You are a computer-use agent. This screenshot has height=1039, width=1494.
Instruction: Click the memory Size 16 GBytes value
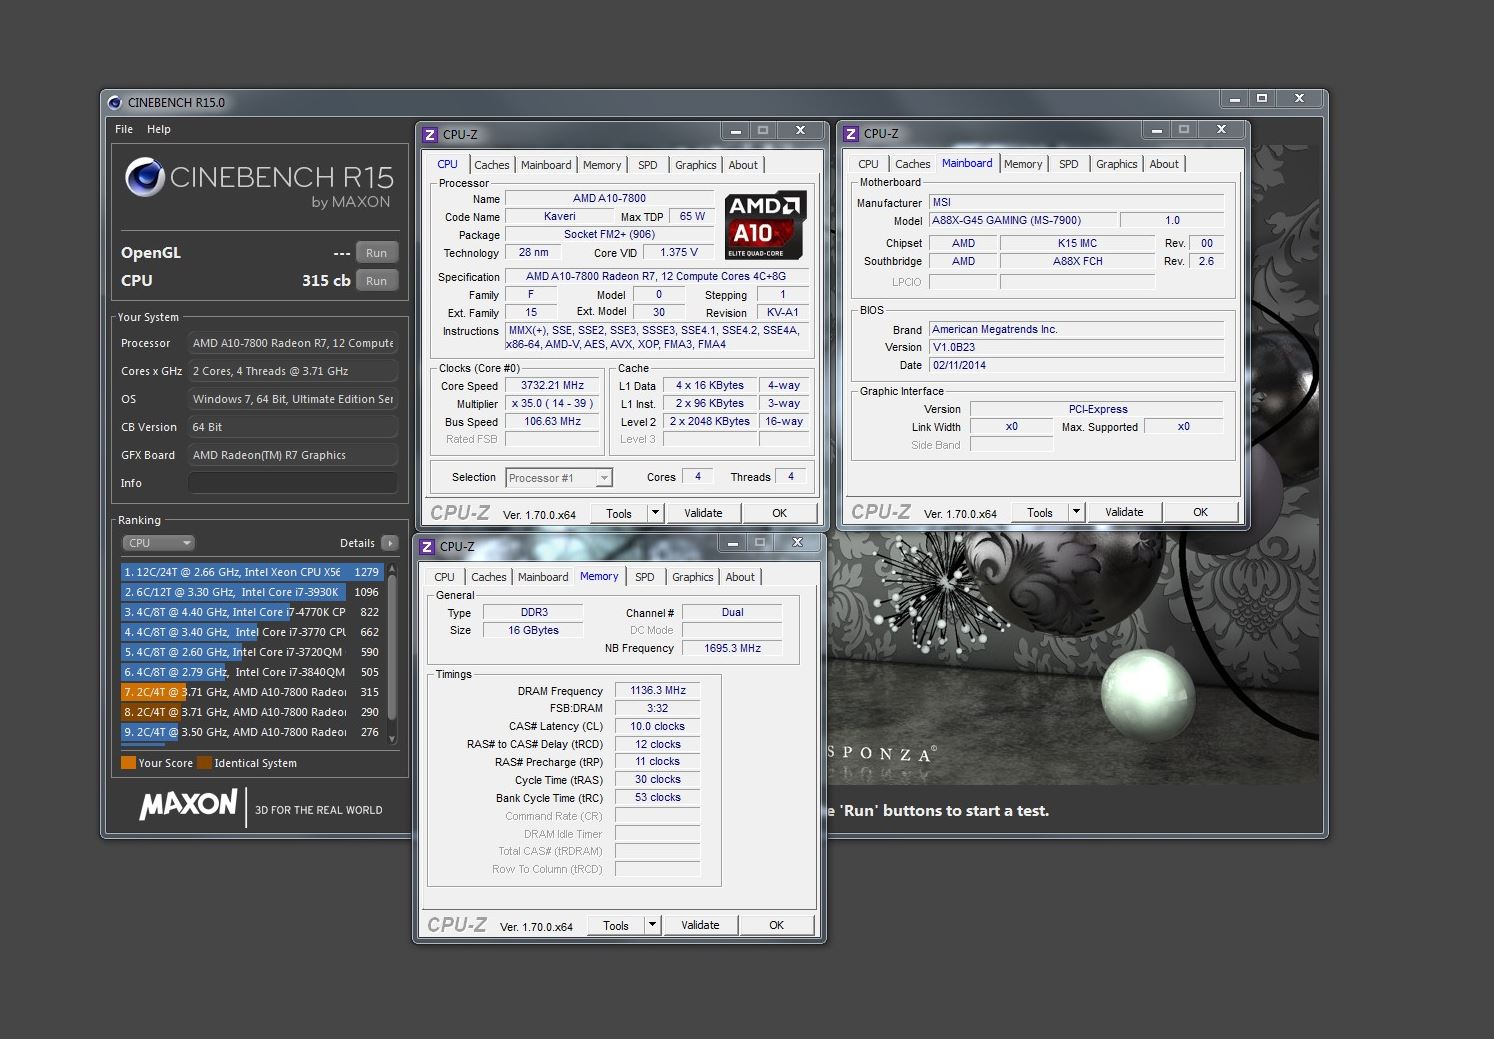click(533, 630)
